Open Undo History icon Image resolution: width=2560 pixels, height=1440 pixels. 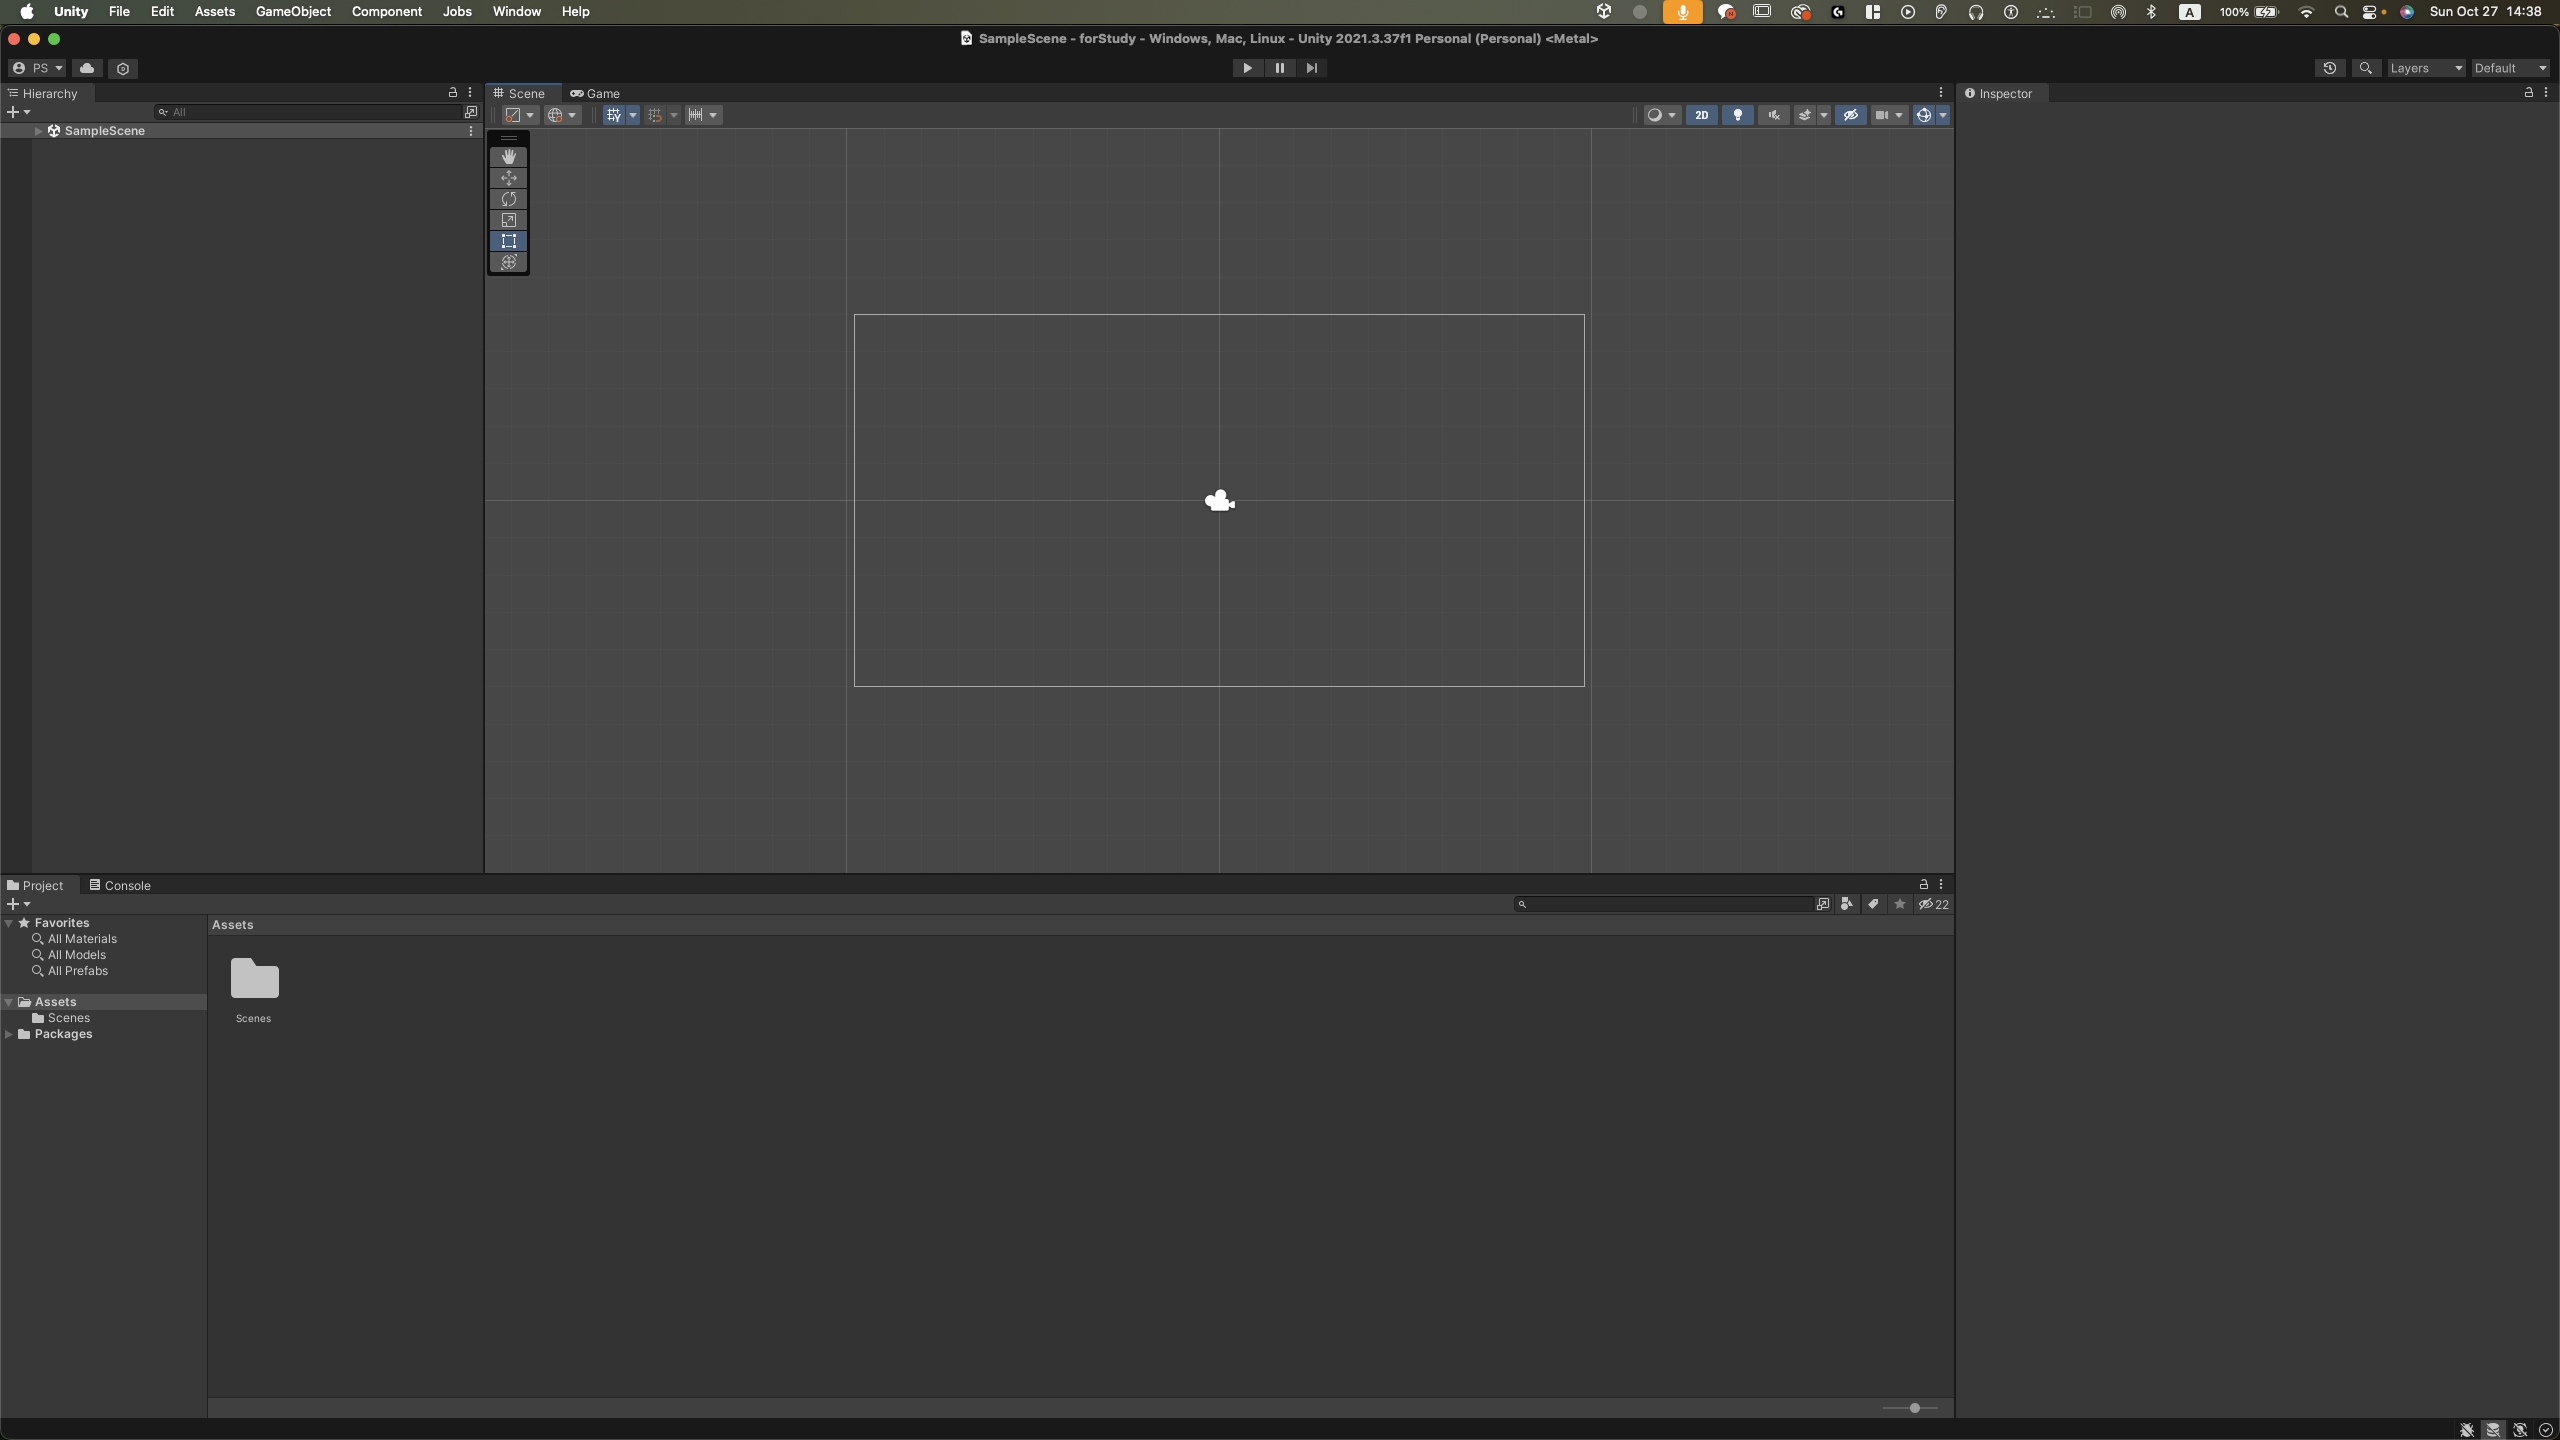point(2329,68)
